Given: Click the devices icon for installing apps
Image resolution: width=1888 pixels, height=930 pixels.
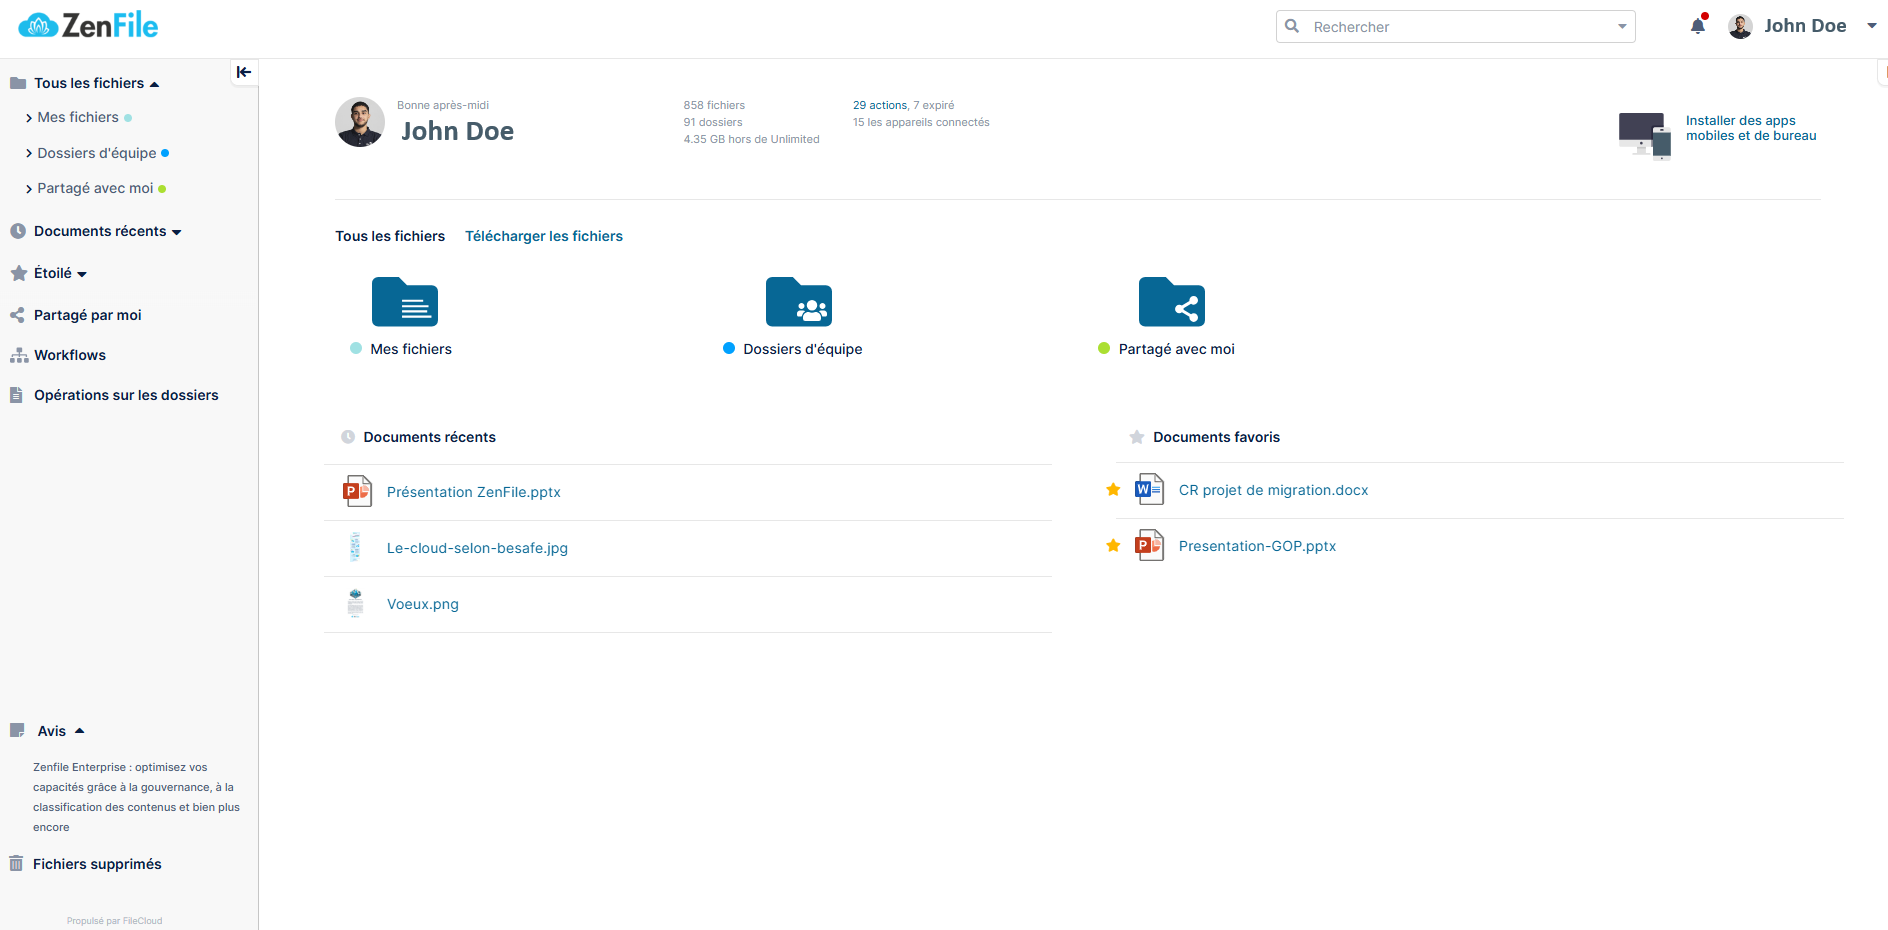Looking at the screenshot, I should [1645, 136].
